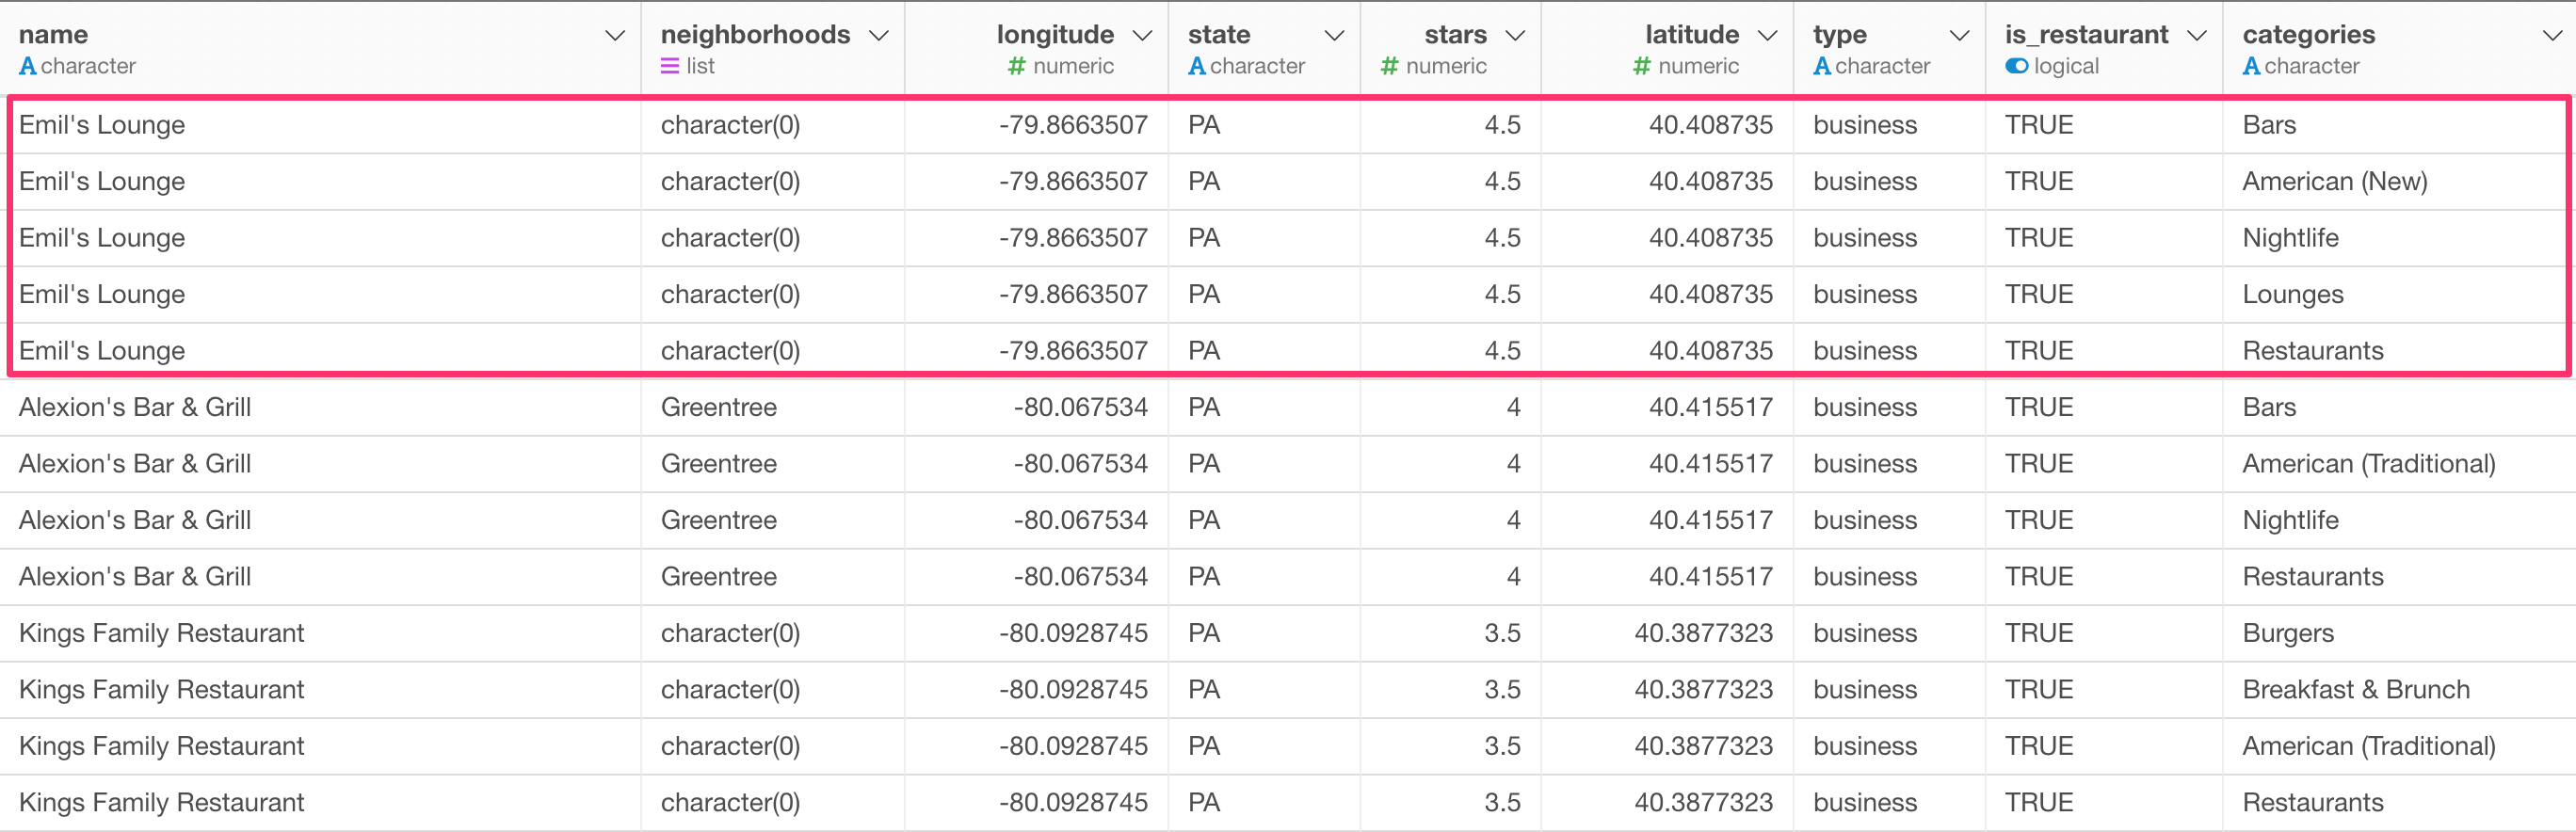Click the Burgers category cell

(x=2287, y=633)
